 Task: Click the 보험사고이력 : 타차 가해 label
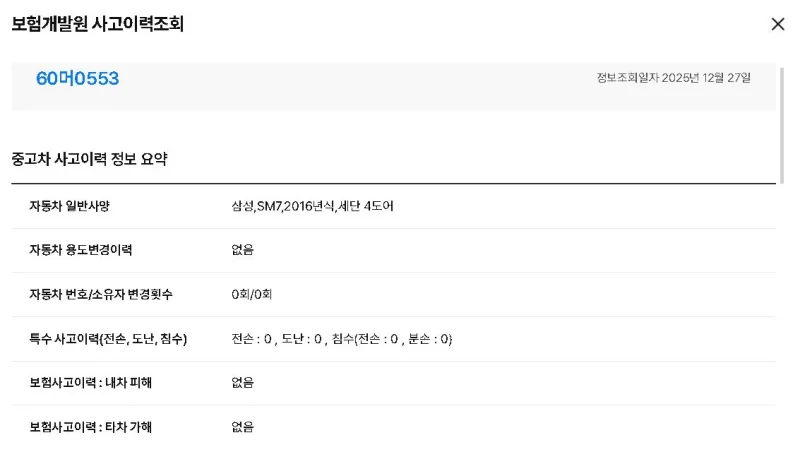point(91,427)
